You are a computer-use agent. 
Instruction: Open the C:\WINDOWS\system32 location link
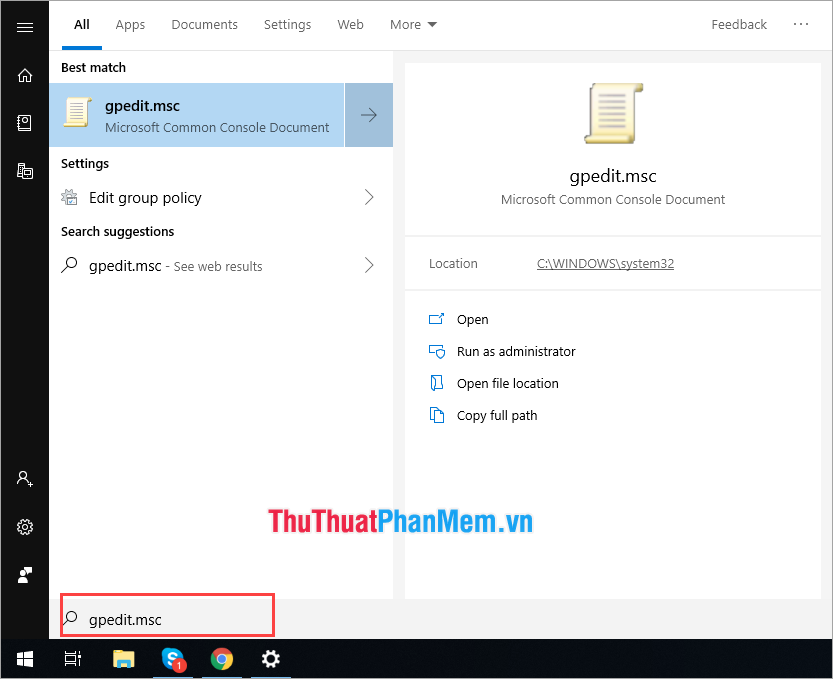coord(604,263)
